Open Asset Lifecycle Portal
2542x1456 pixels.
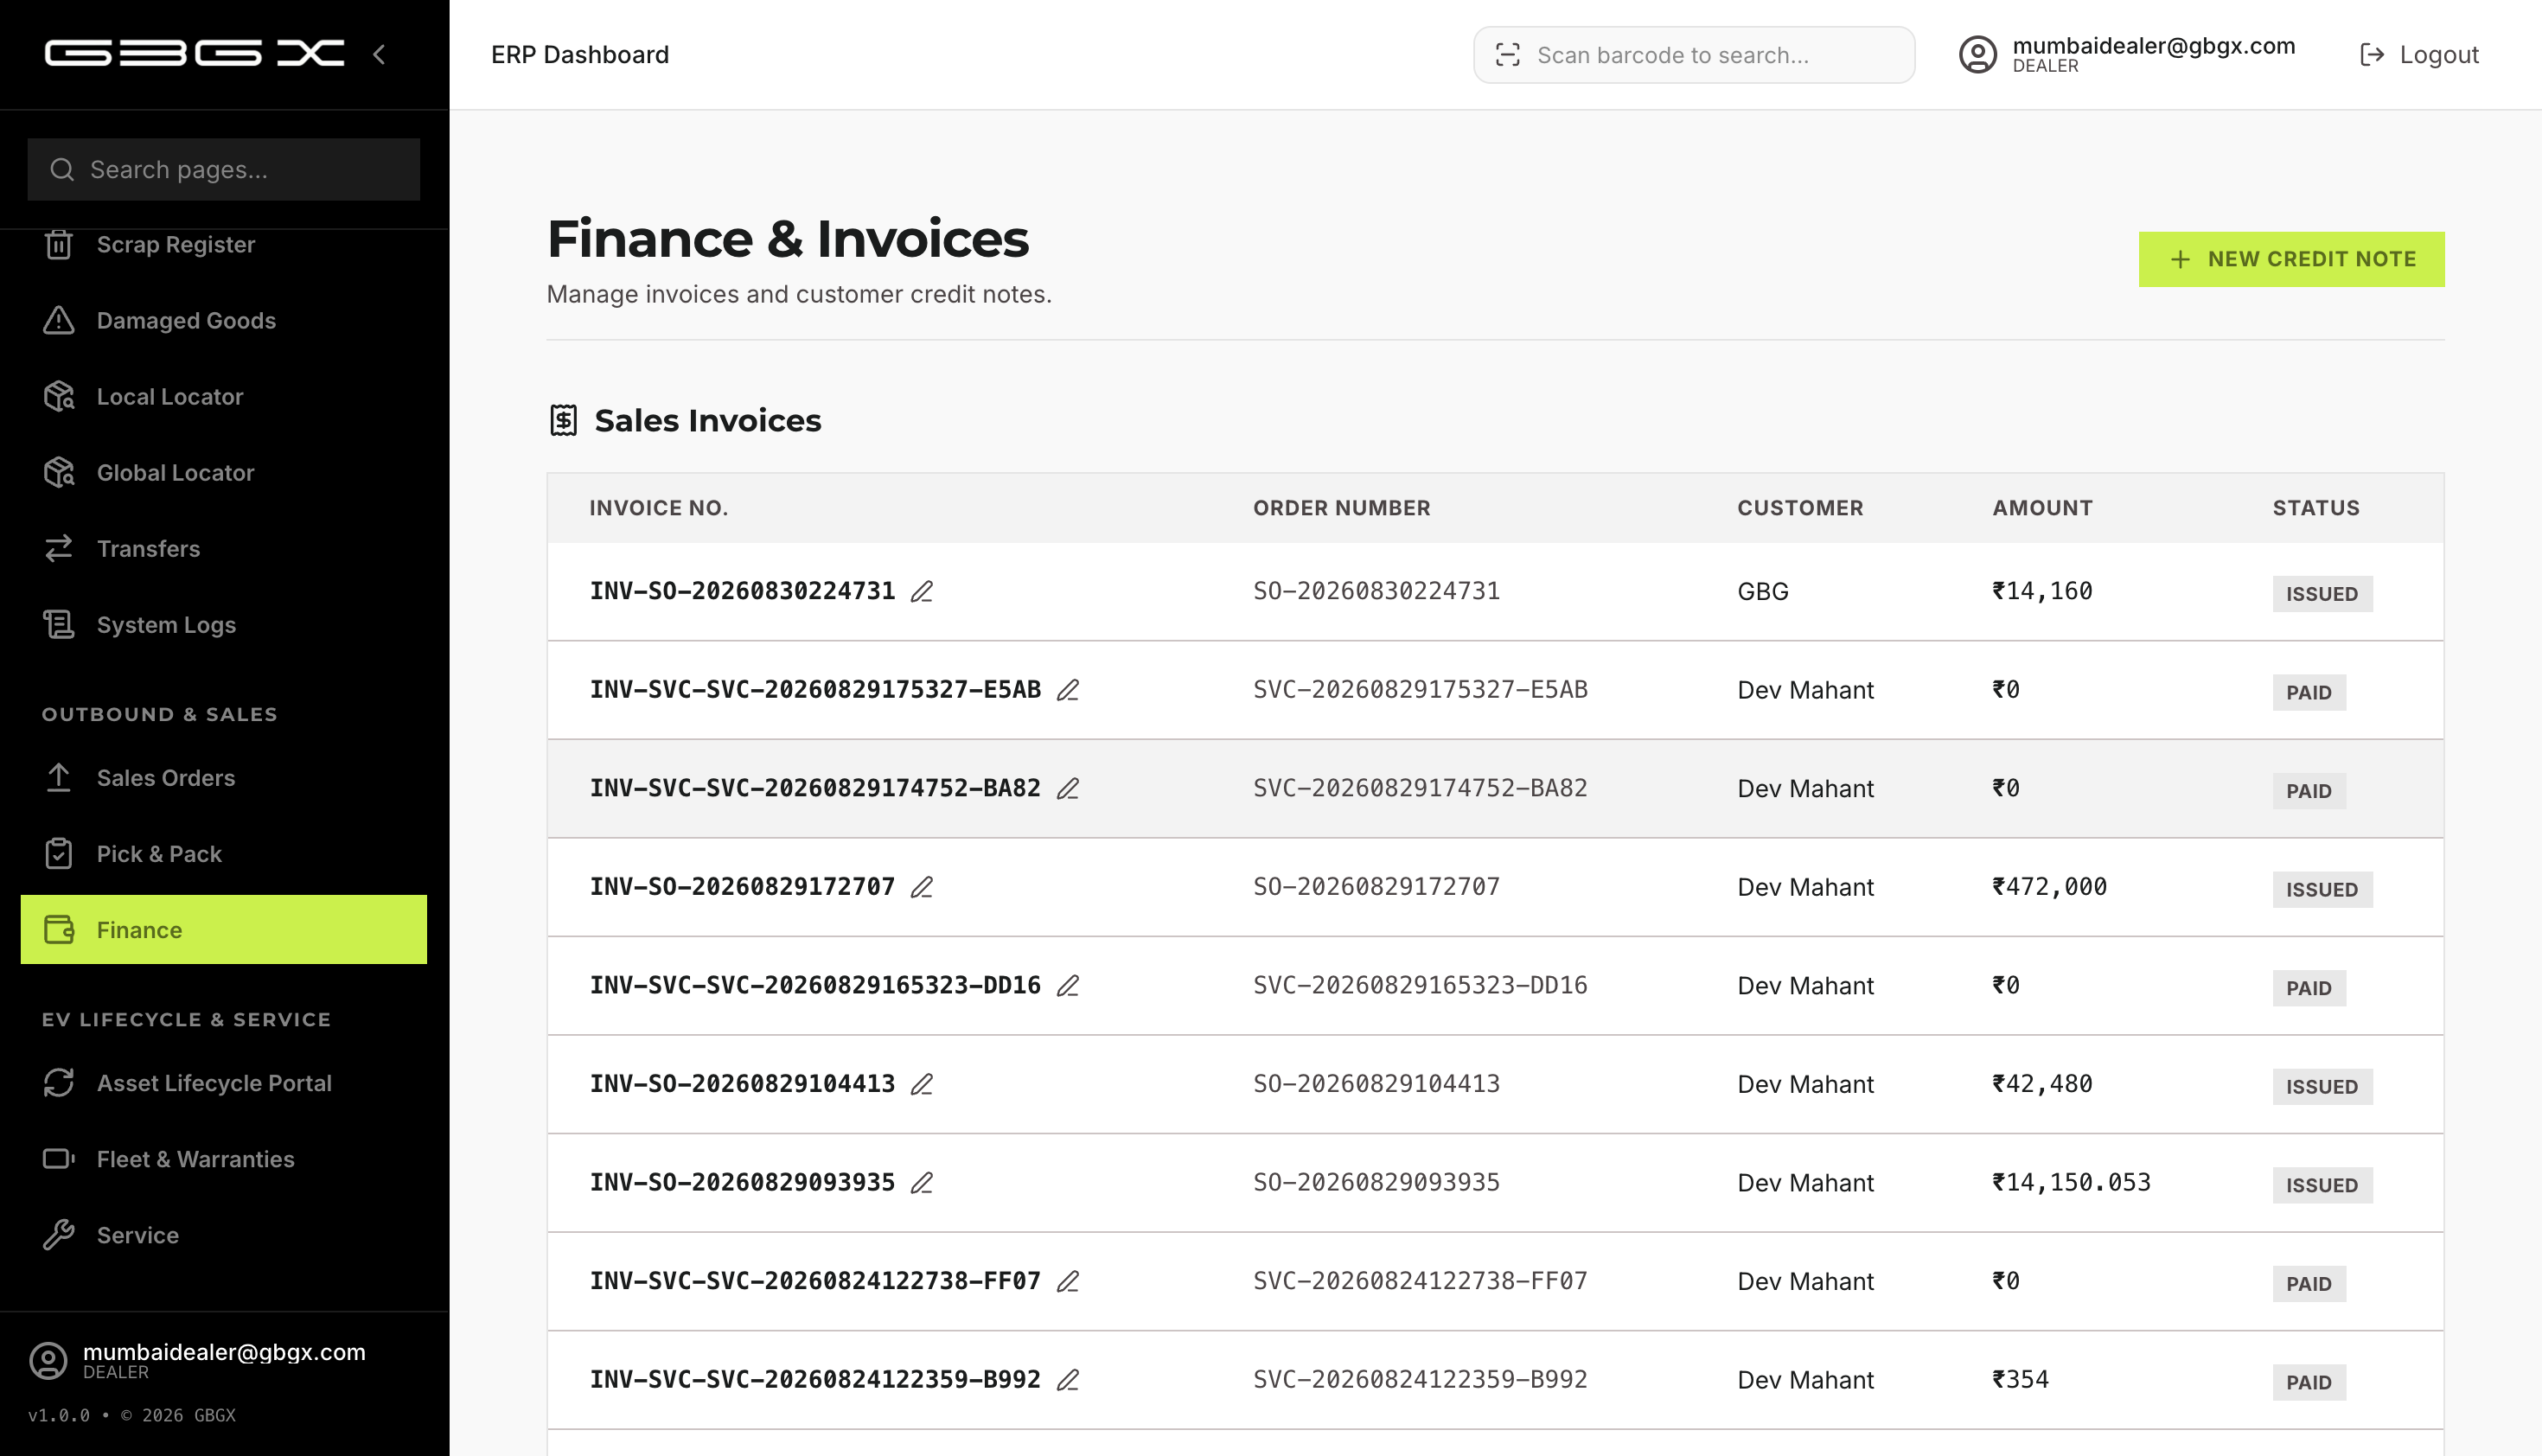[224, 1082]
